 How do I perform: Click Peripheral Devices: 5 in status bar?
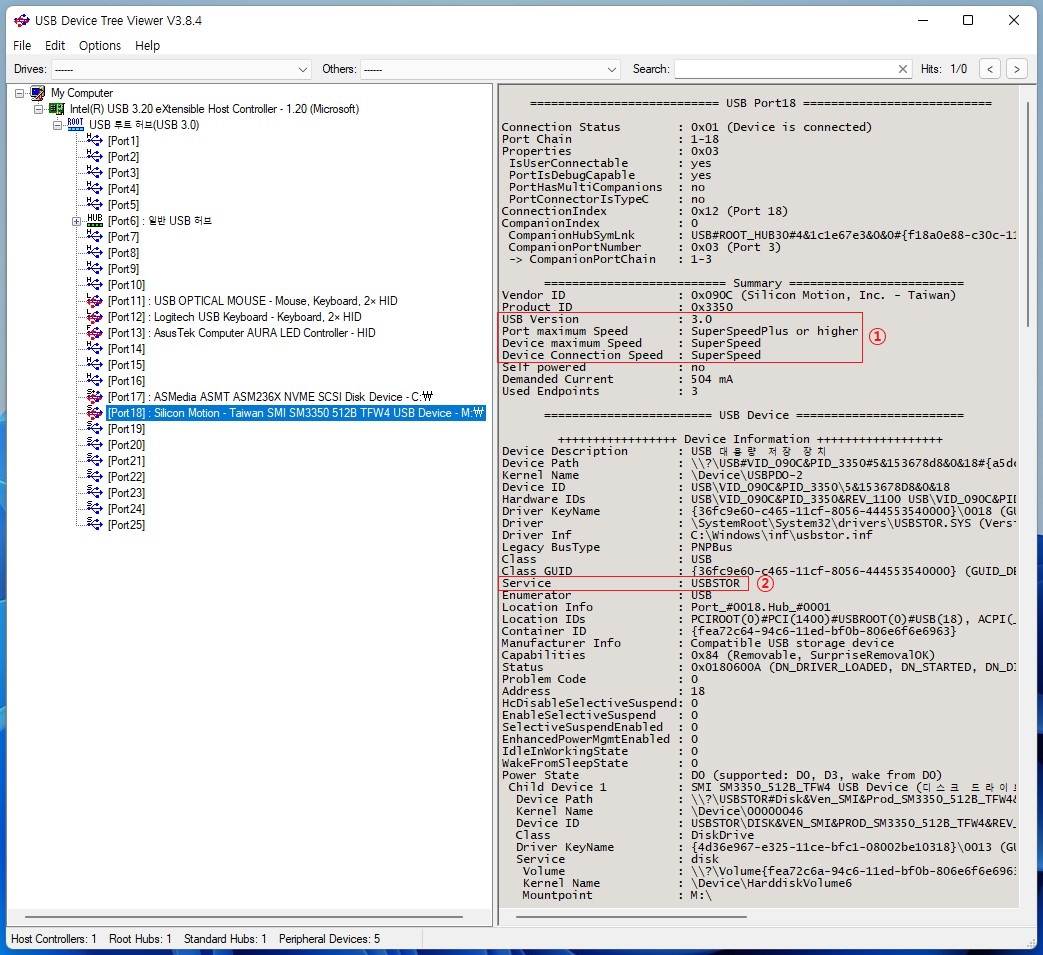(x=329, y=939)
